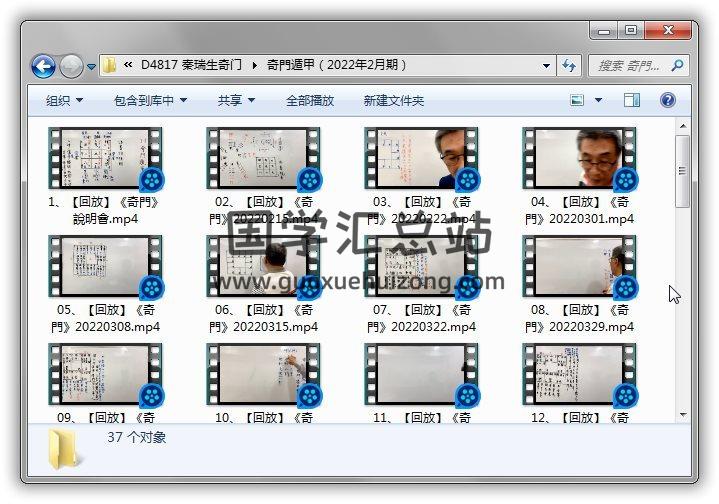Select video thumbnail numbered 12
This screenshot has height=504, width=719.
(580, 374)
